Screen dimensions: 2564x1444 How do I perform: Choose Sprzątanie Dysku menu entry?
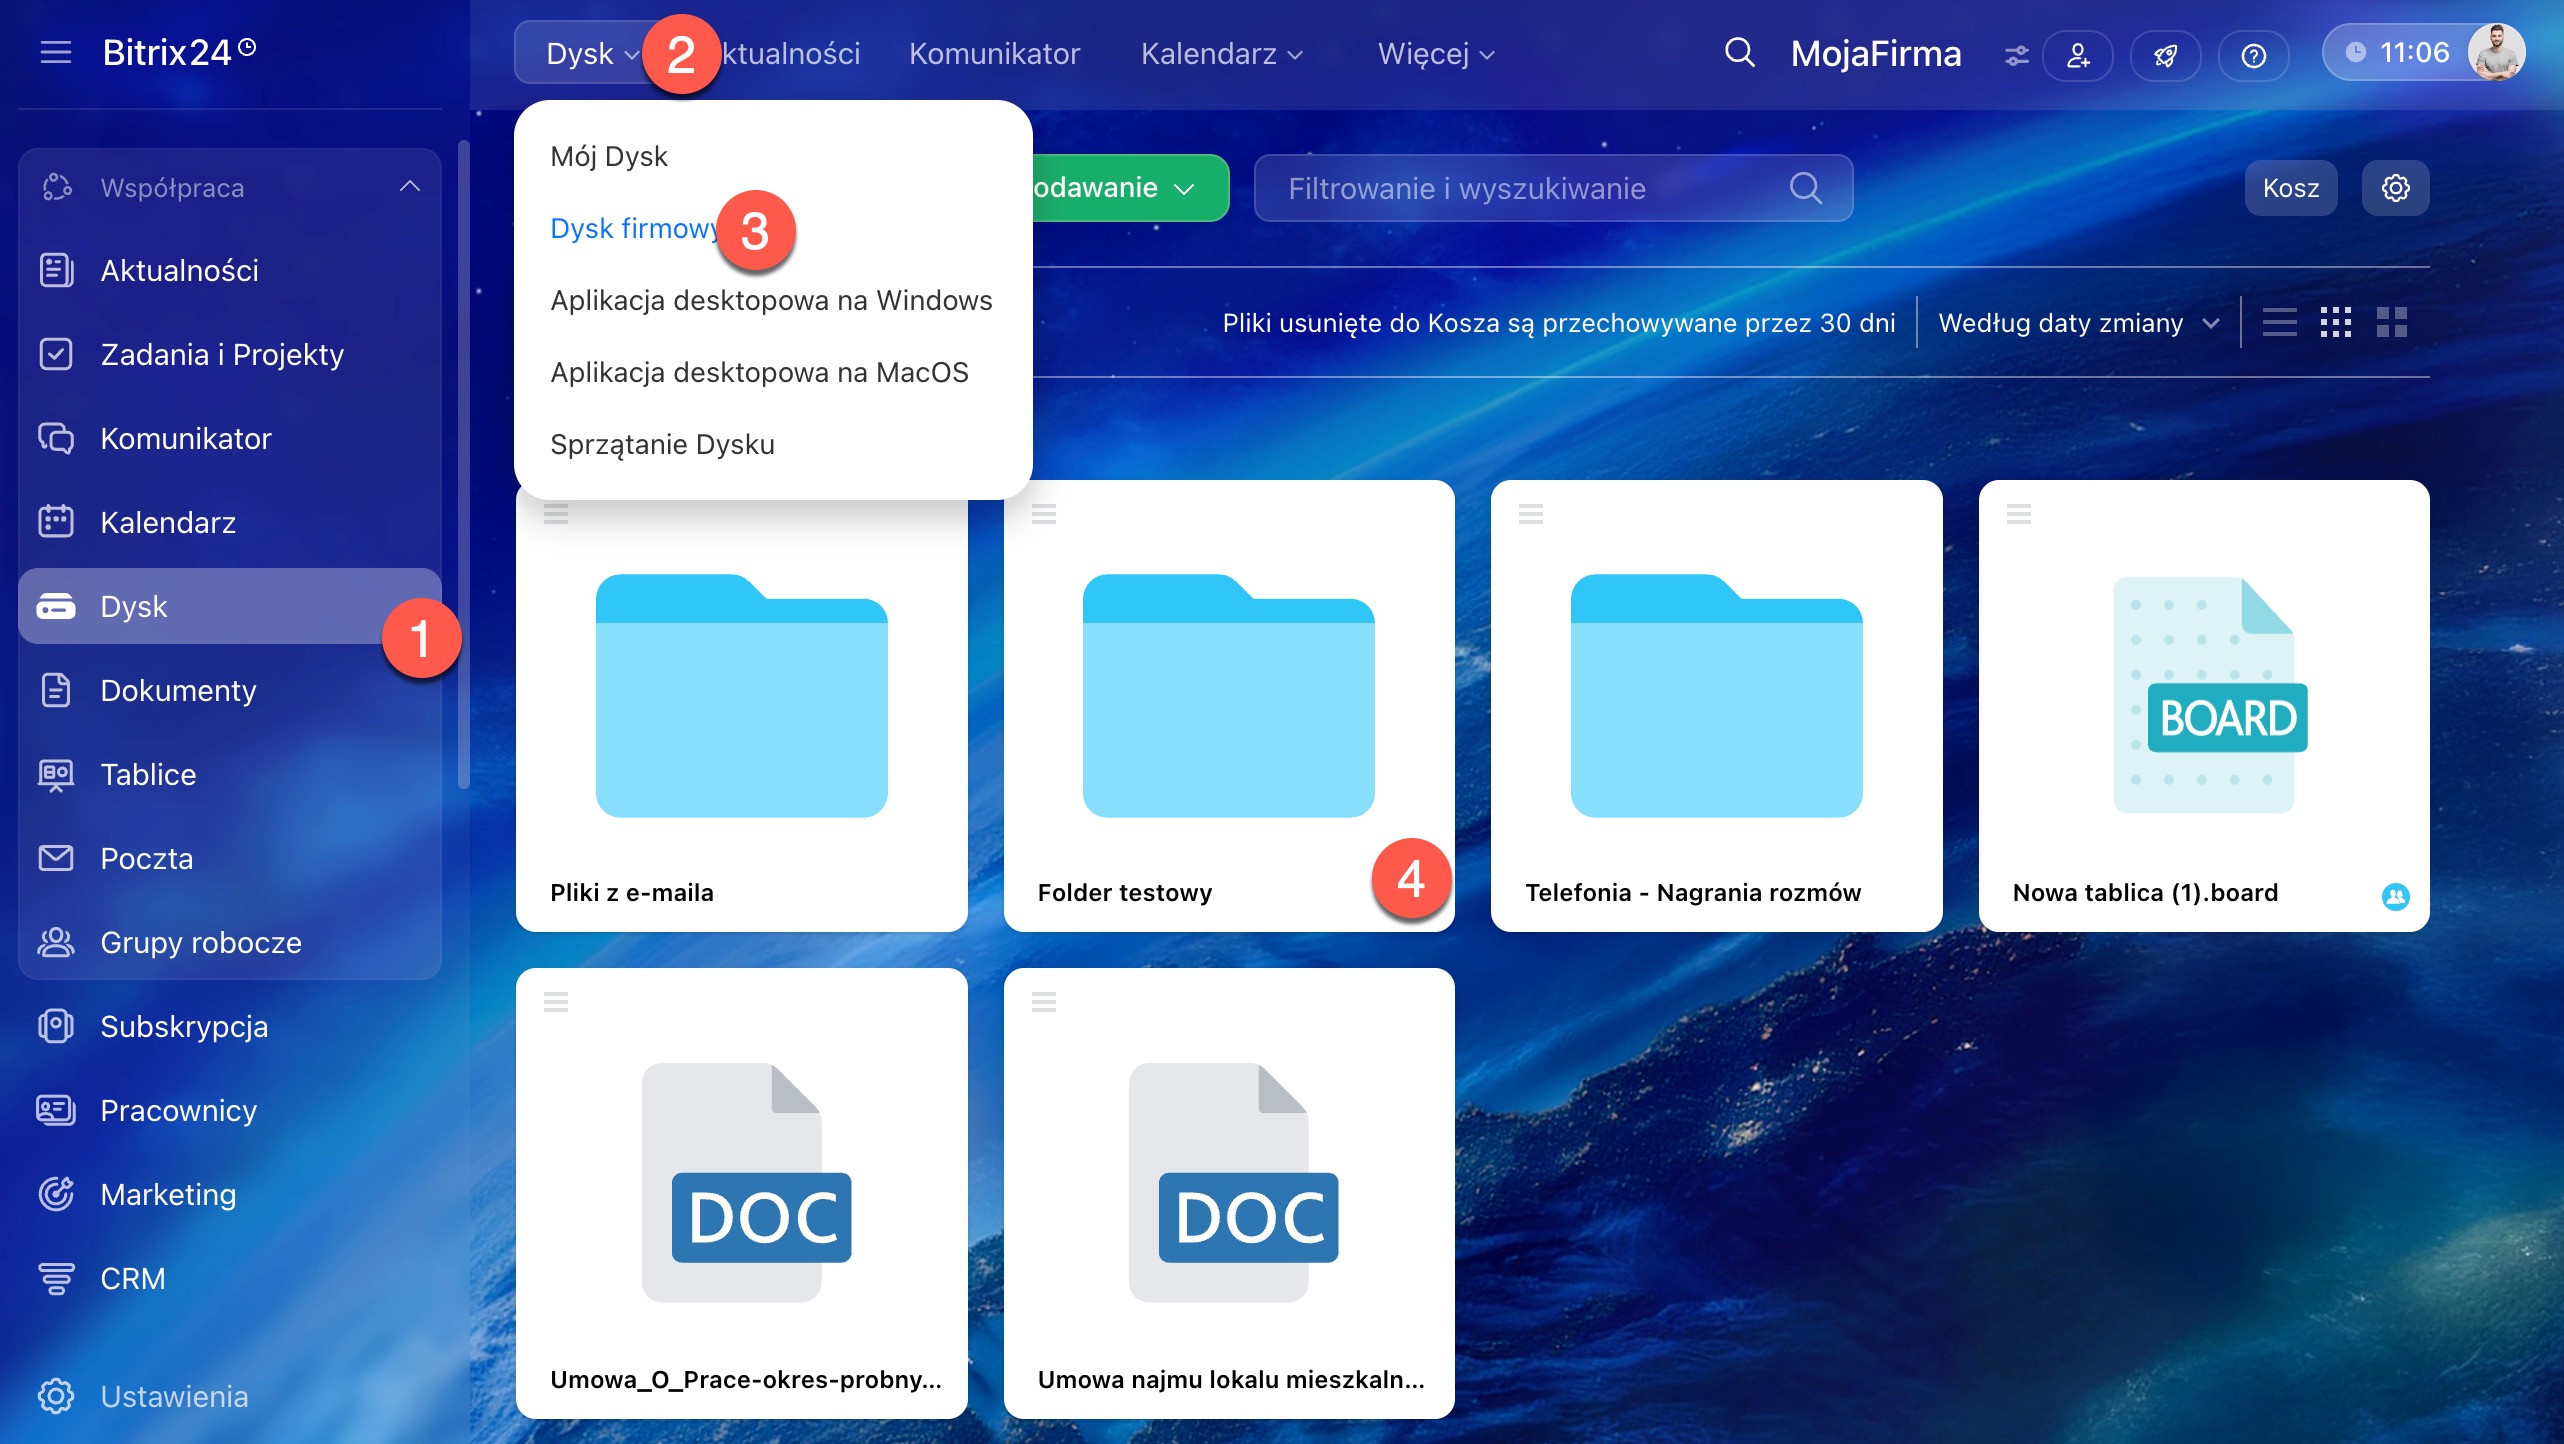click(x=662, y=444)
